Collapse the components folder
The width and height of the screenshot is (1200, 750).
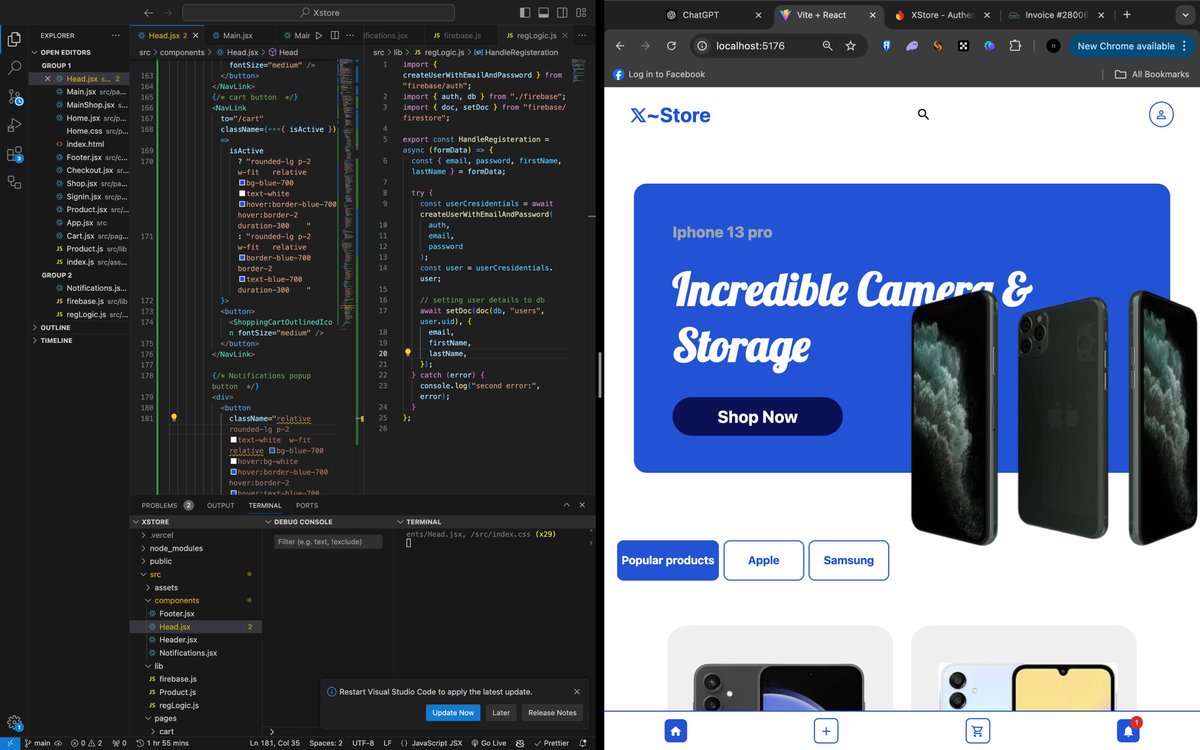click(x=196, y=600)
